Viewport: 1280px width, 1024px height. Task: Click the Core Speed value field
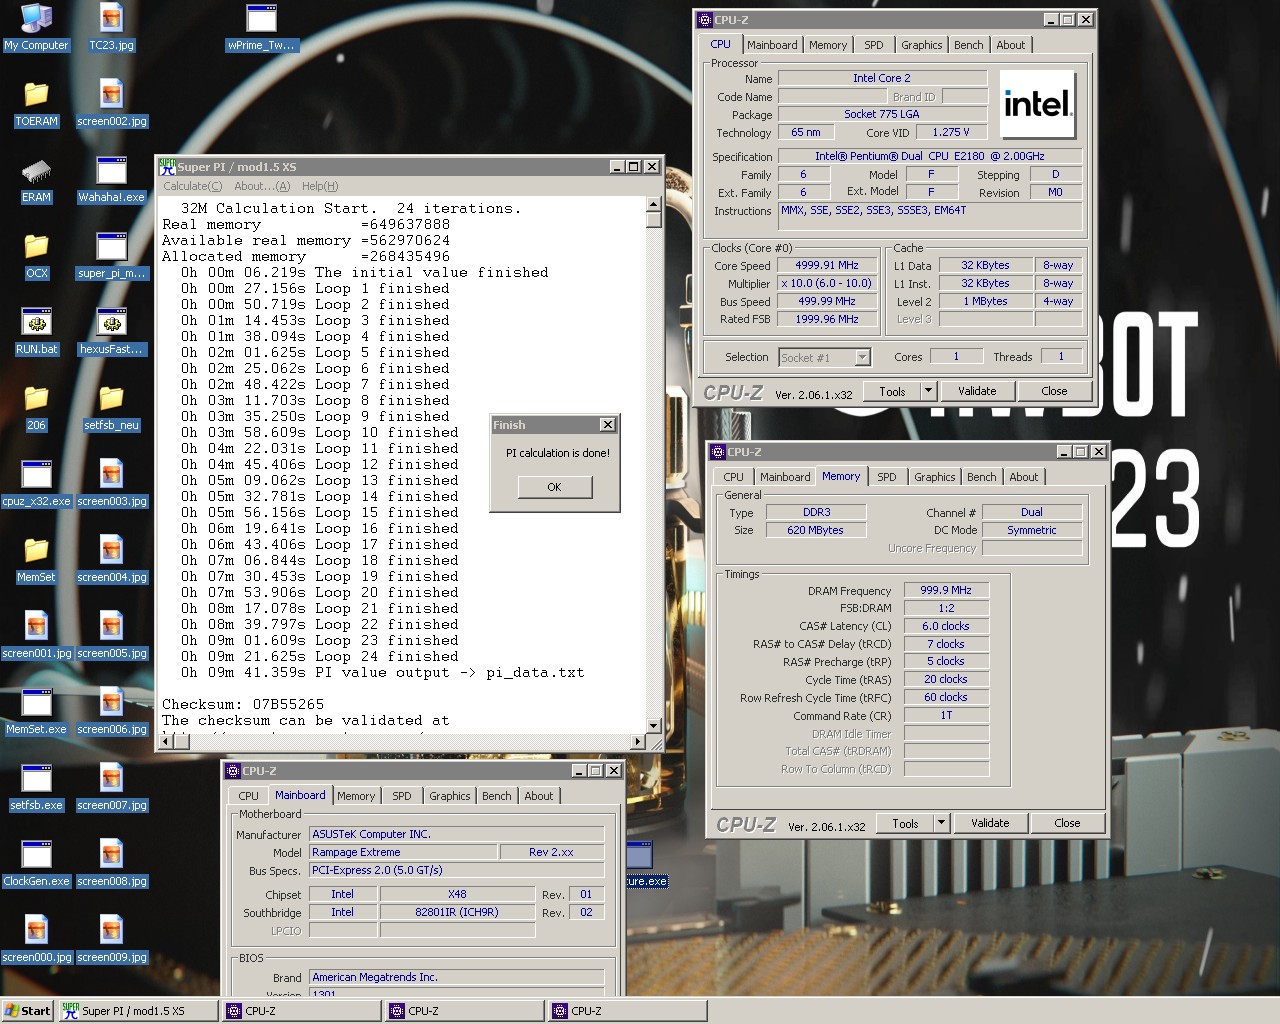[x=827, y=265]
